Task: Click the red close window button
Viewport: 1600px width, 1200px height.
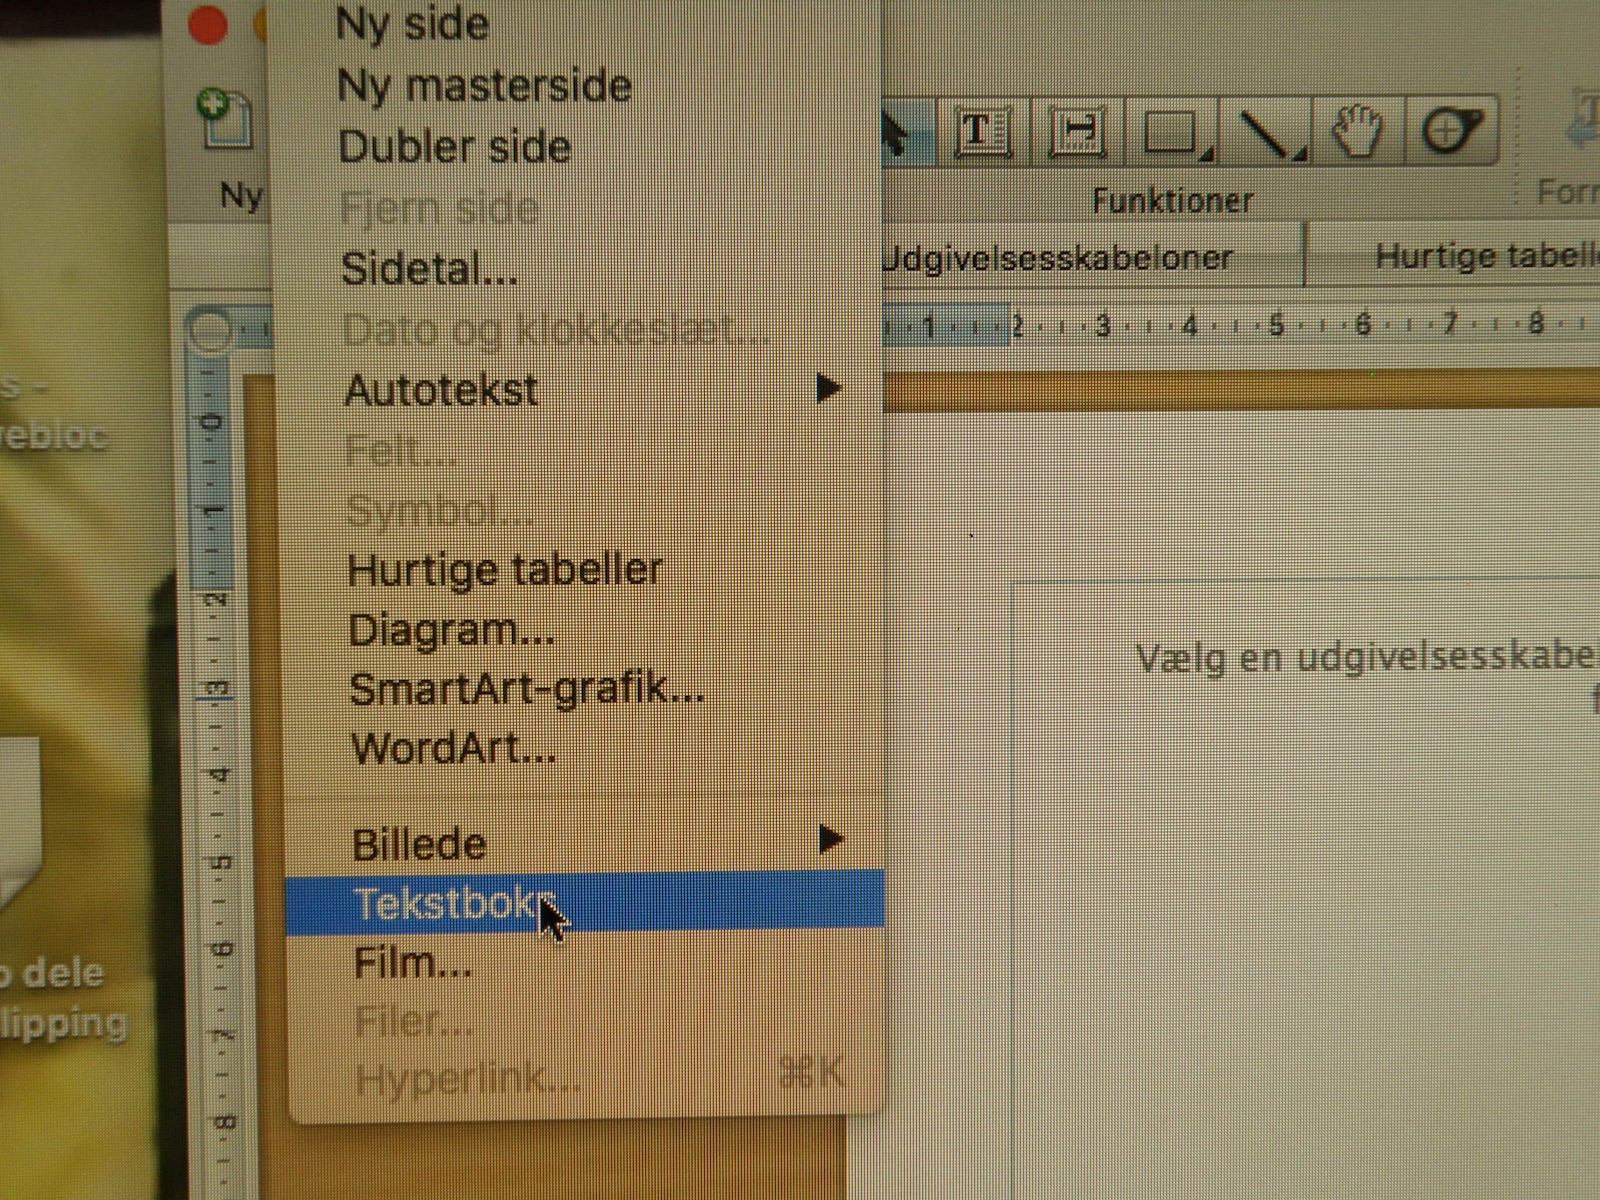Action: [x=208, y=24]
